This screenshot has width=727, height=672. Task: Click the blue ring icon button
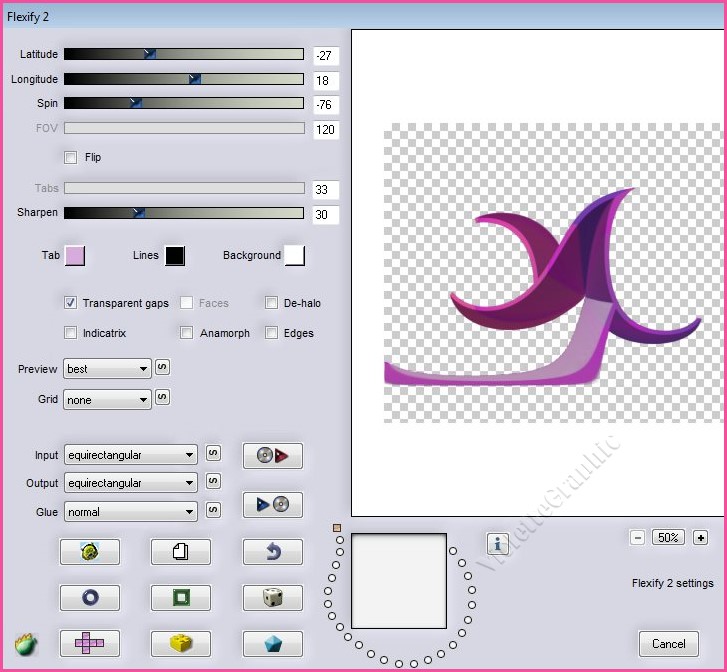click(x=89, y=598)
